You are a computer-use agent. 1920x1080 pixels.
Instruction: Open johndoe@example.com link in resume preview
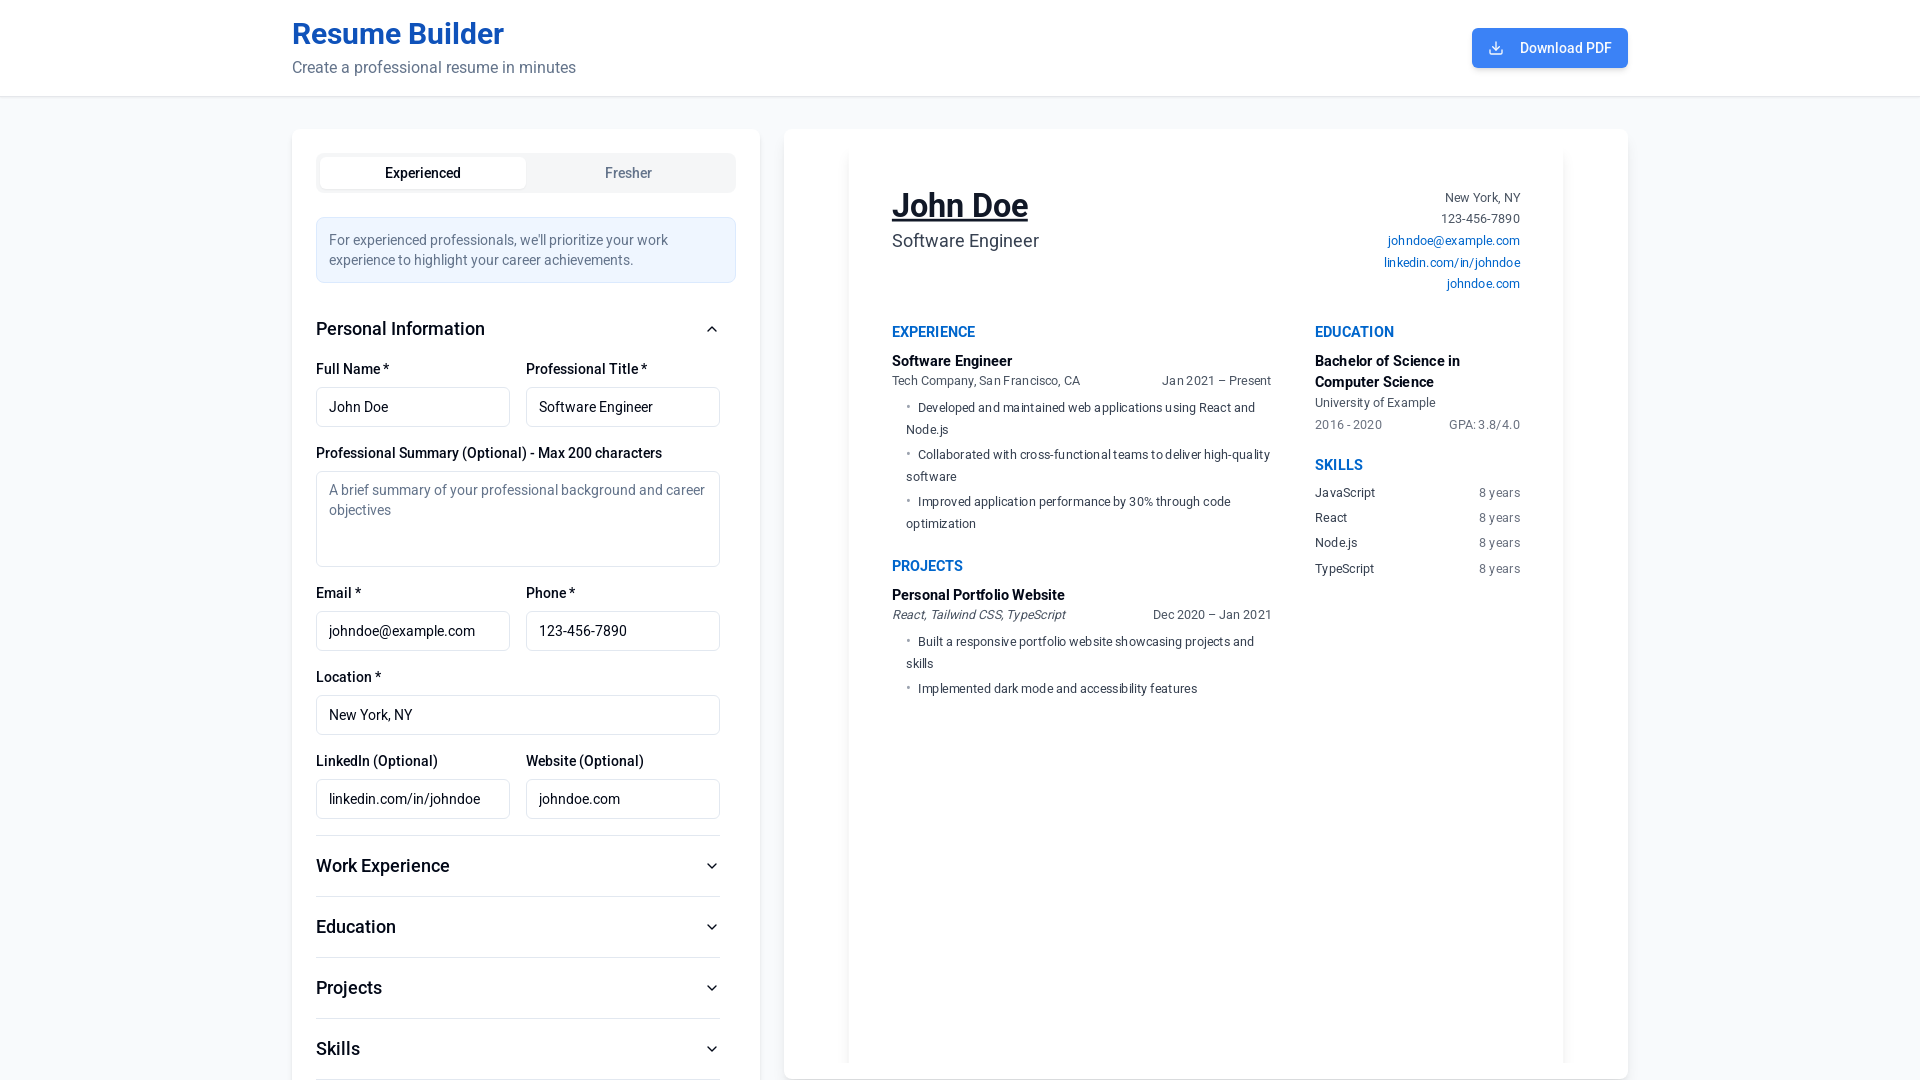(x=1453, y=241)
